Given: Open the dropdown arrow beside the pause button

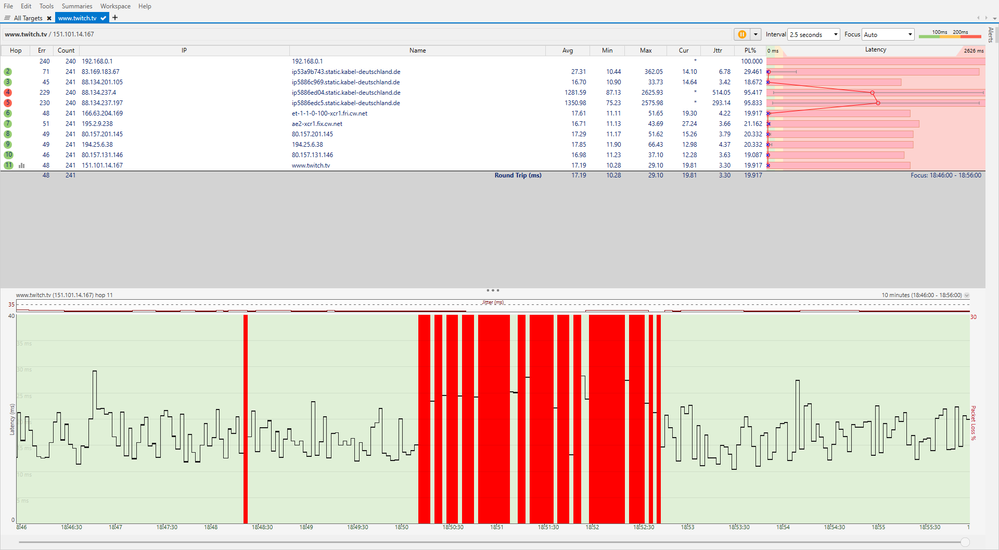Looking at the screenshot, I should coord(756,34).
